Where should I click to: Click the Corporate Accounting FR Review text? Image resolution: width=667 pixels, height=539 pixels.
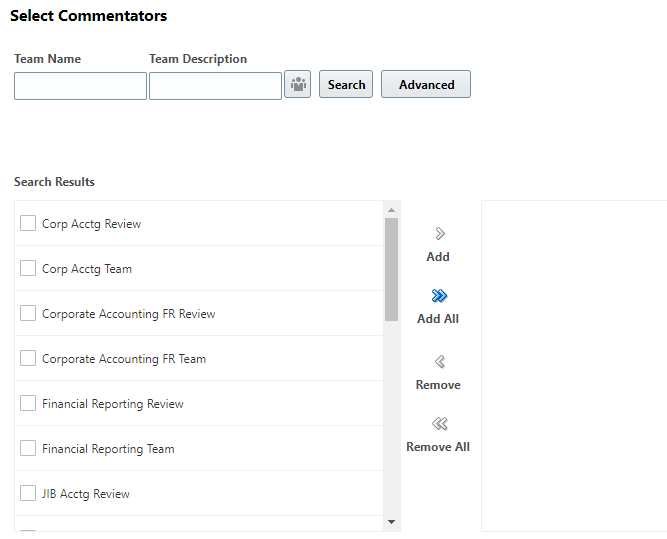(128, 314)
